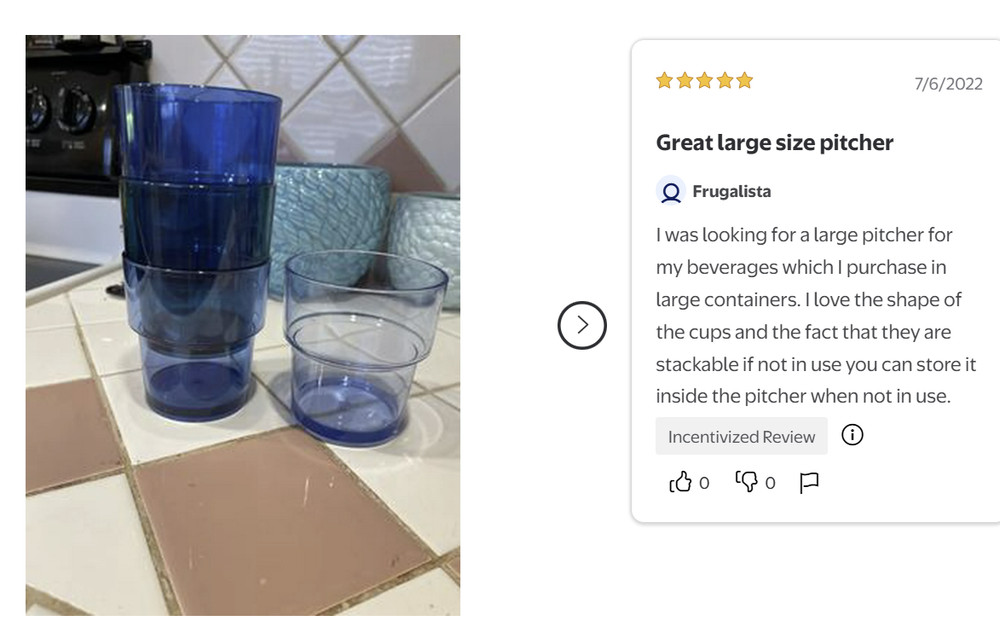Give the review a thumbs down
The image size is (1000, 621).
point(748,482)
